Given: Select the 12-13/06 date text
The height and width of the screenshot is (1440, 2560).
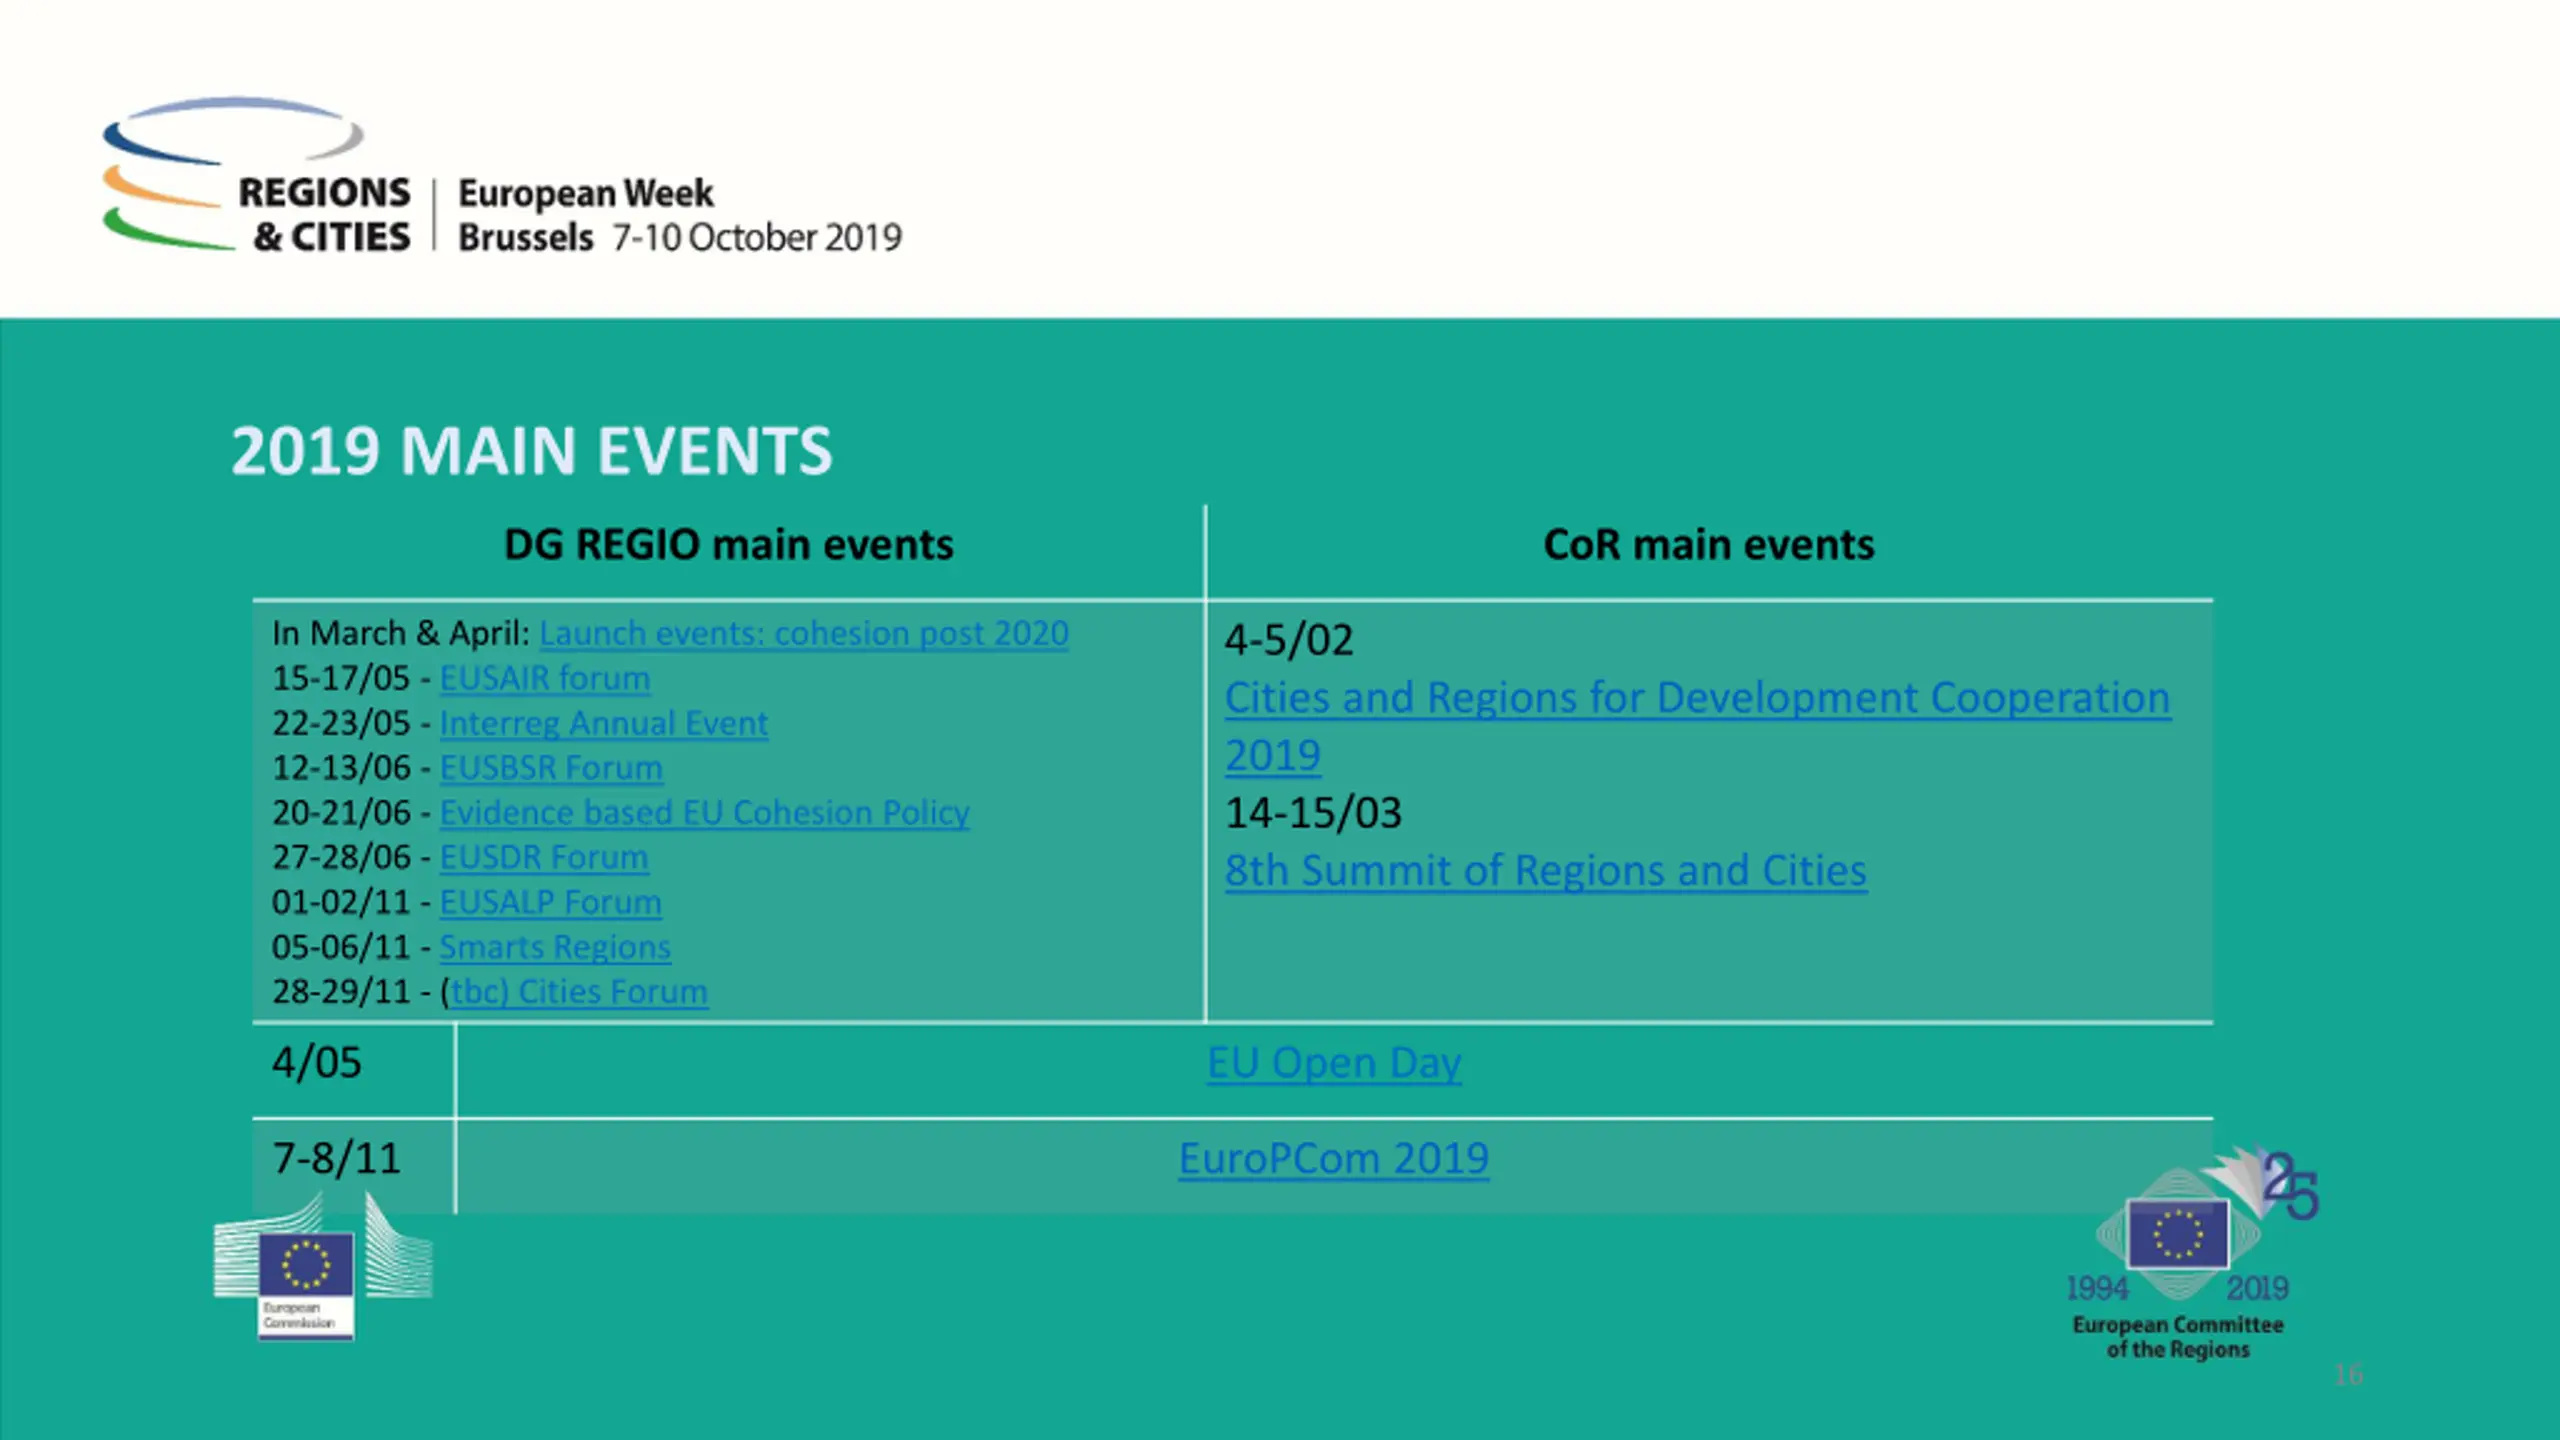Looking at the screenshot, I should coord(341,768).
